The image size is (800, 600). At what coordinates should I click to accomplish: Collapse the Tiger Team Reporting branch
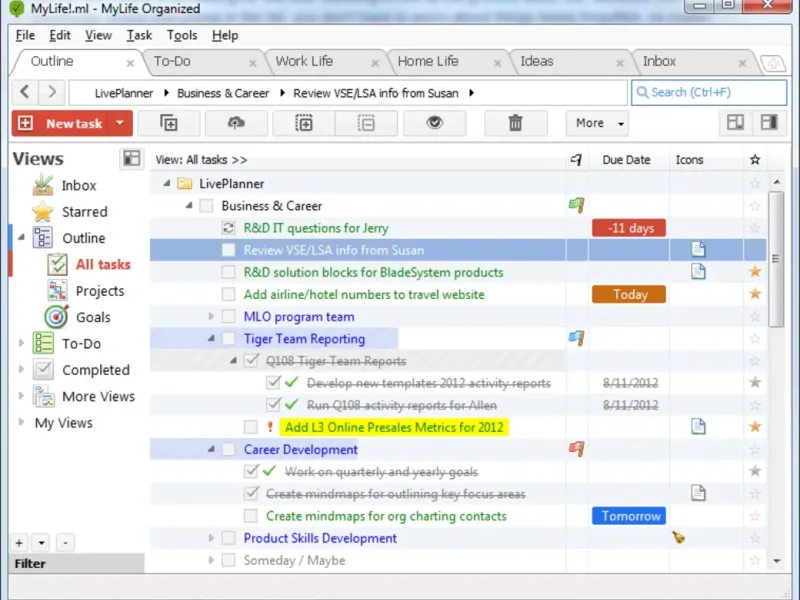point(211,338)
